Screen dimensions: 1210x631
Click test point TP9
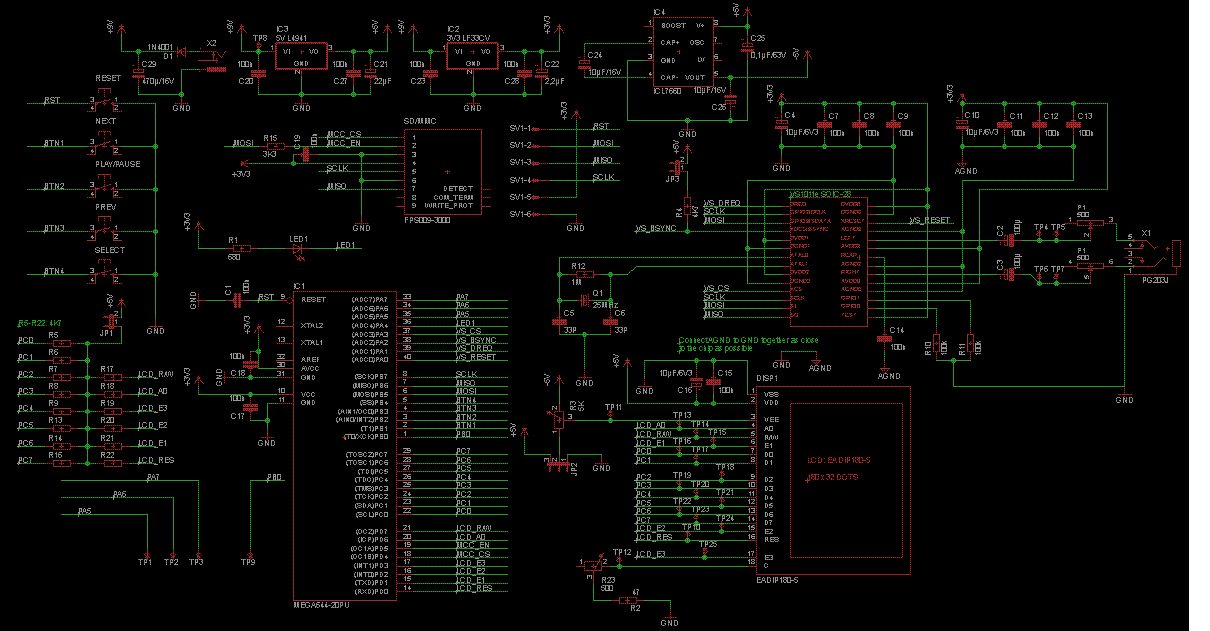click(x=249, y=553)
